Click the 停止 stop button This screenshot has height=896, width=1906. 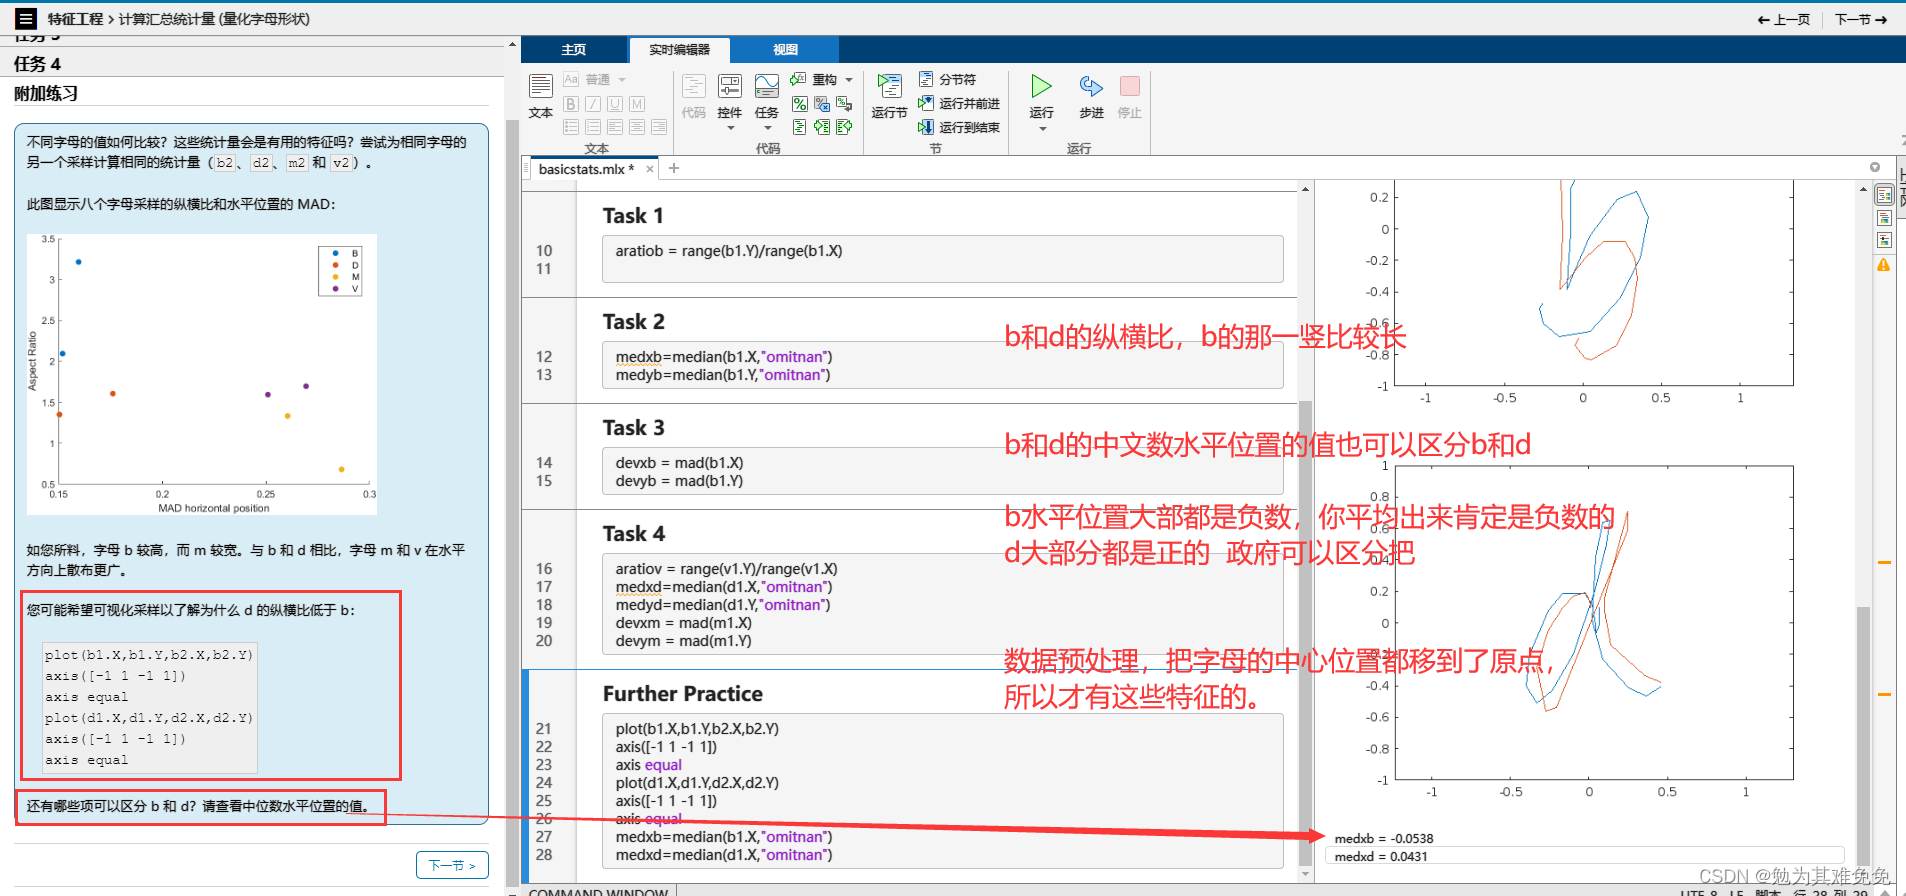[1129, 96]
